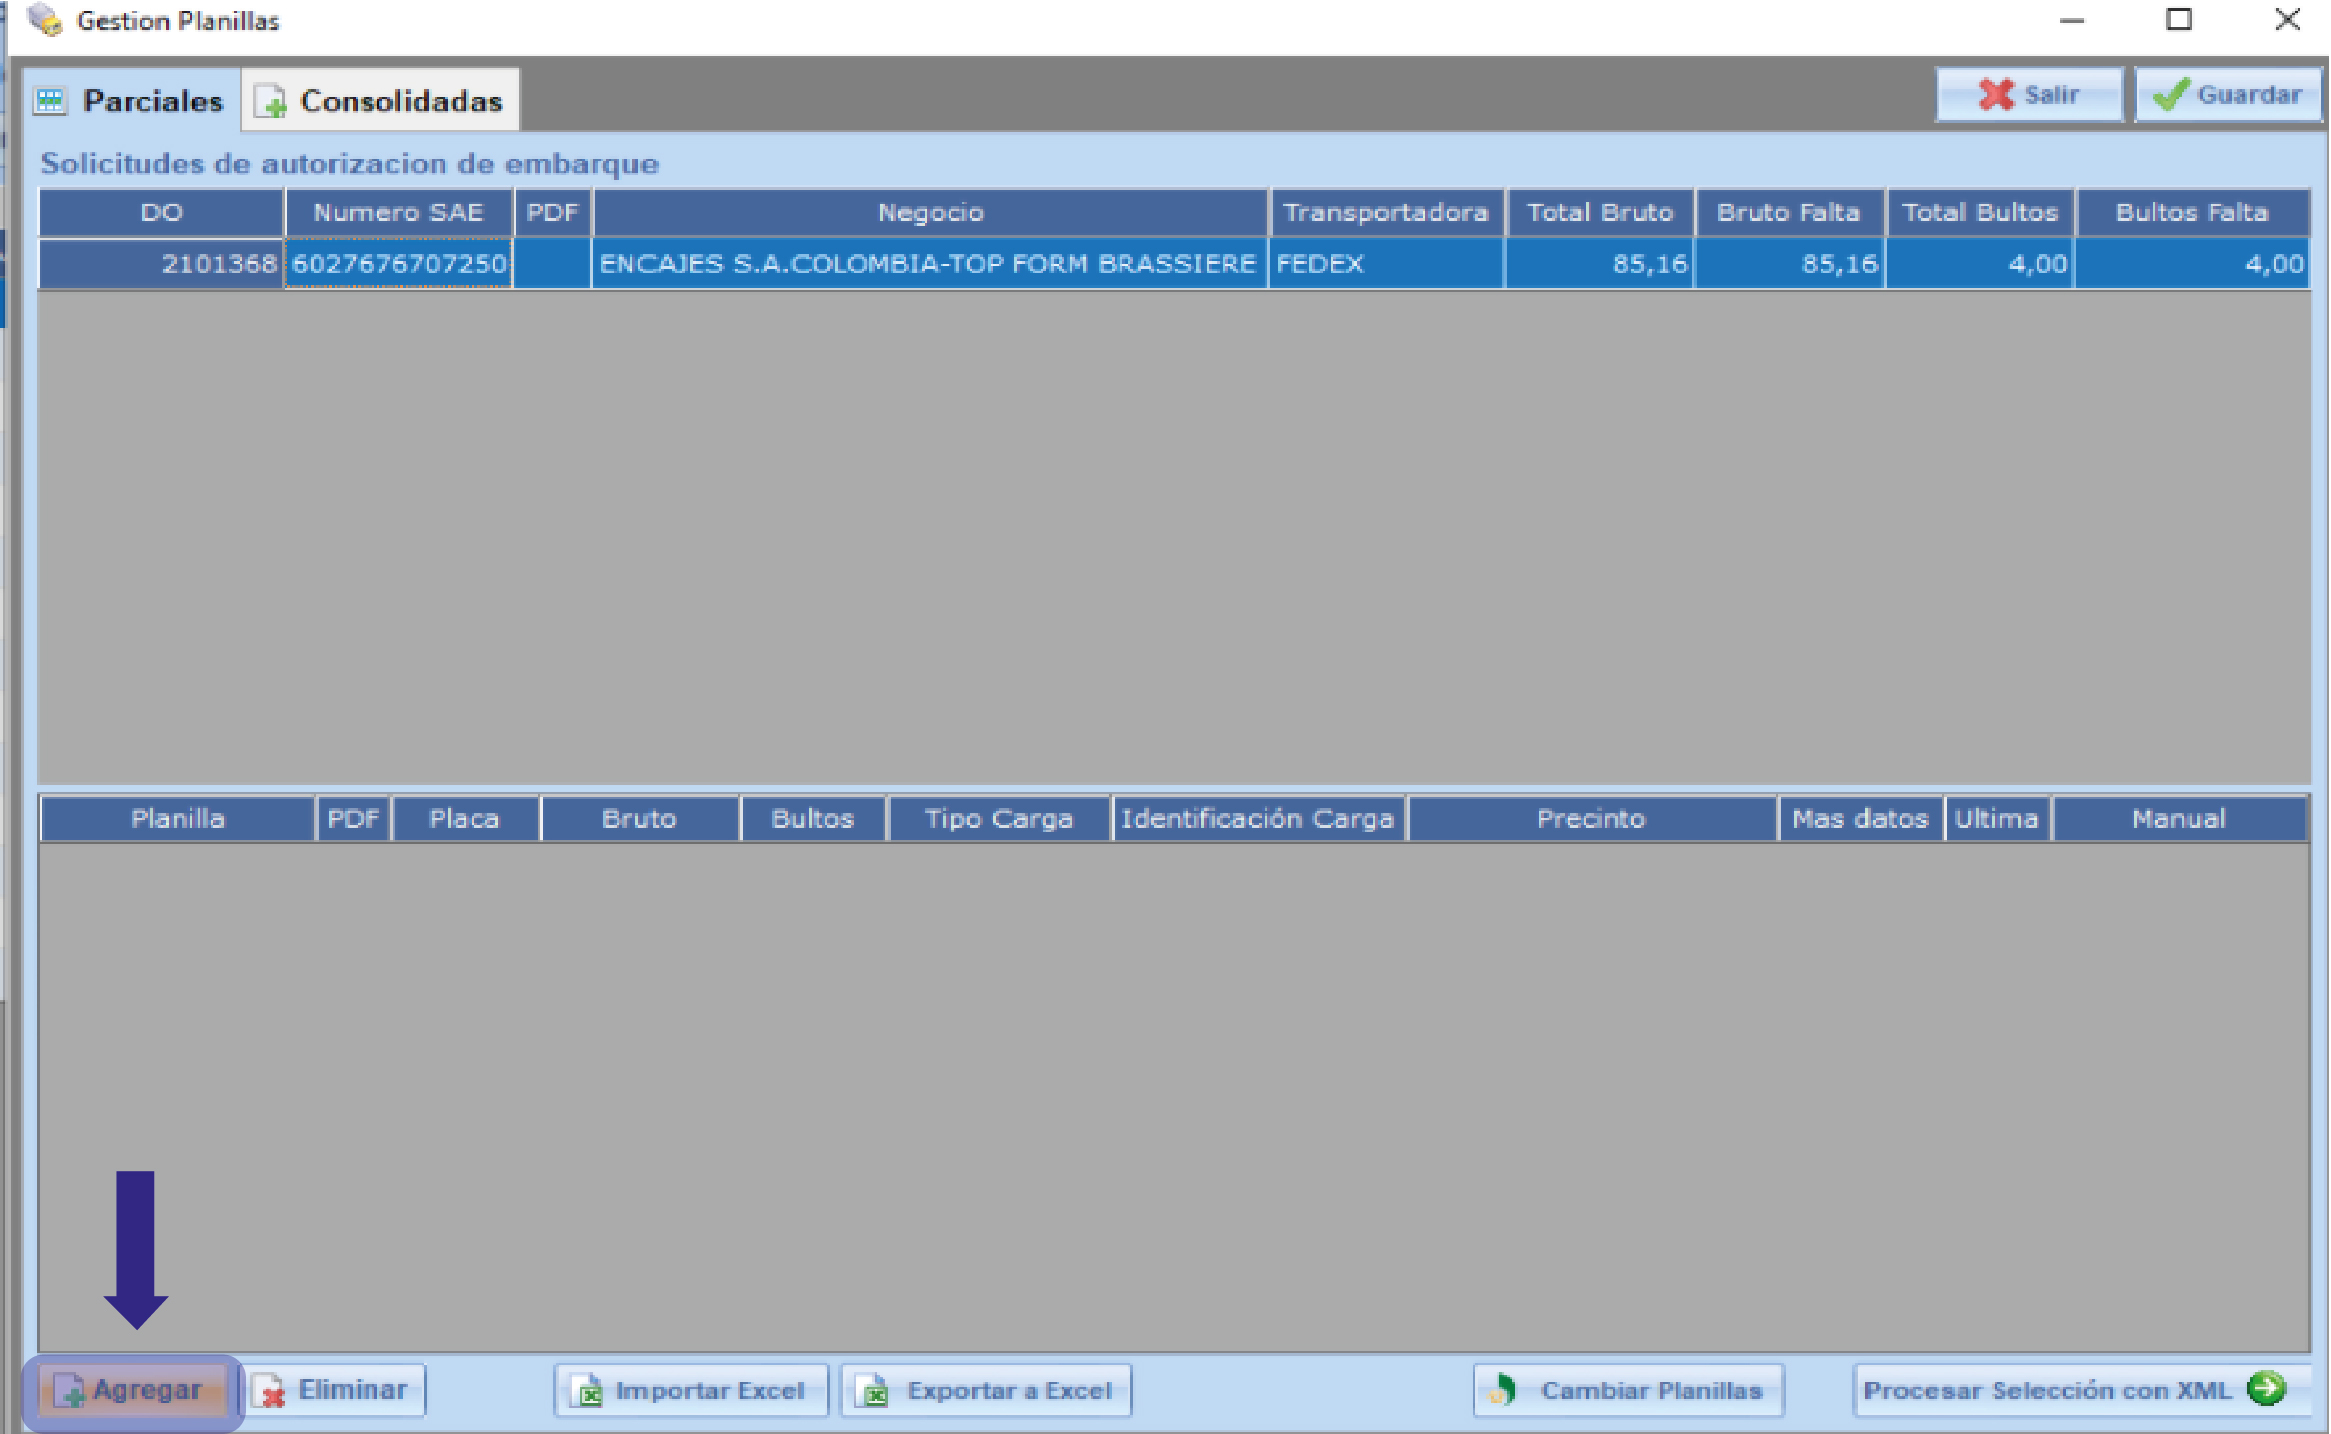Select the Parciales tab
Screen dimensions: 2331x1434
(131, 101)
